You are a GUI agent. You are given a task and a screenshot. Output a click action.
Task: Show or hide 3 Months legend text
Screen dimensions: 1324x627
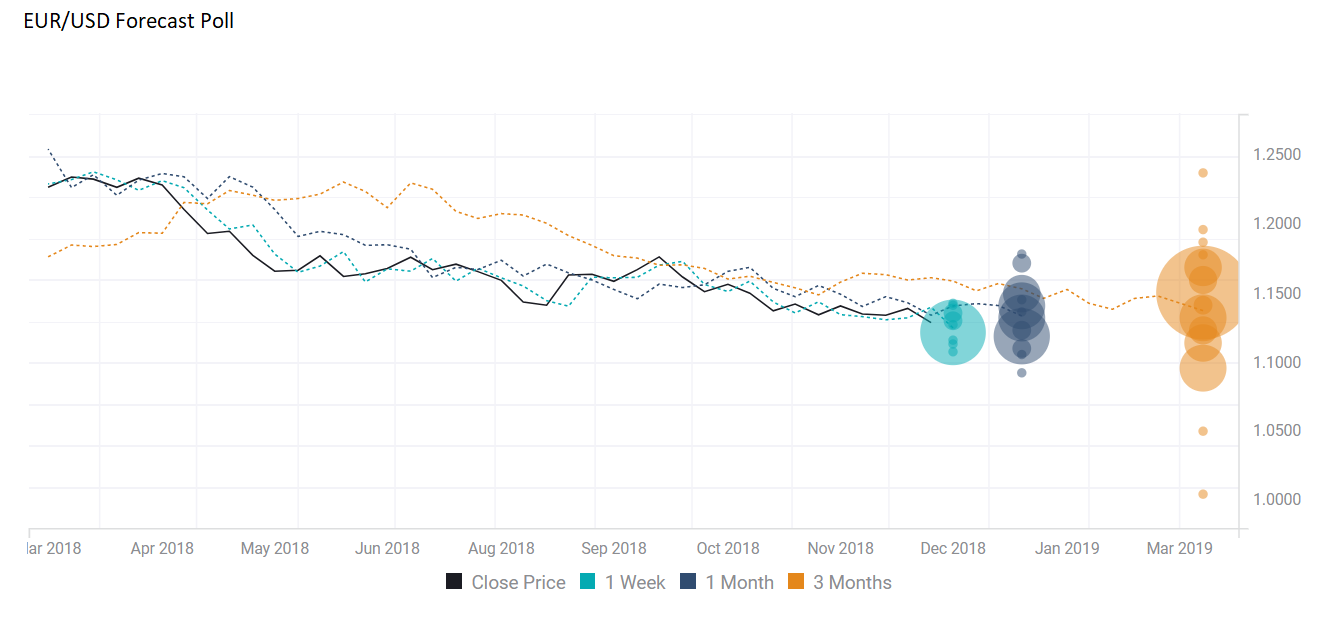(x=852, y=582)
